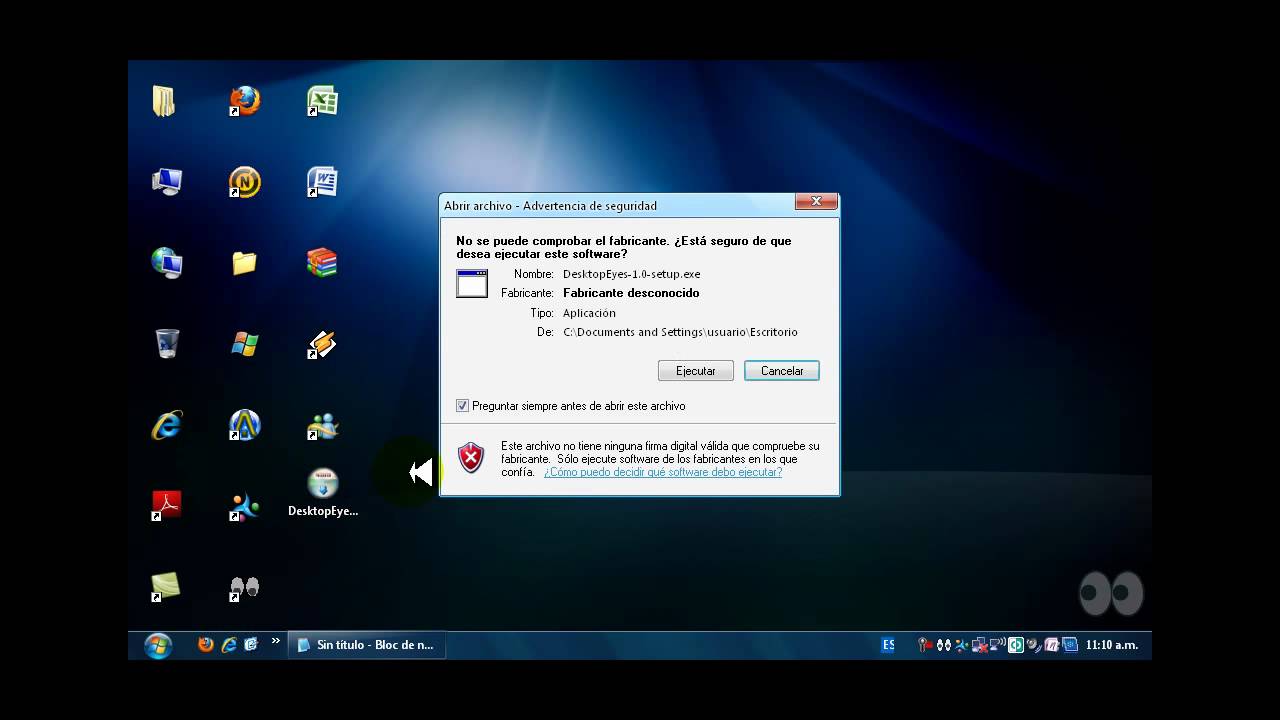
Task: Click the 11:10 a.m. clock
Action: pos(1112,645)
